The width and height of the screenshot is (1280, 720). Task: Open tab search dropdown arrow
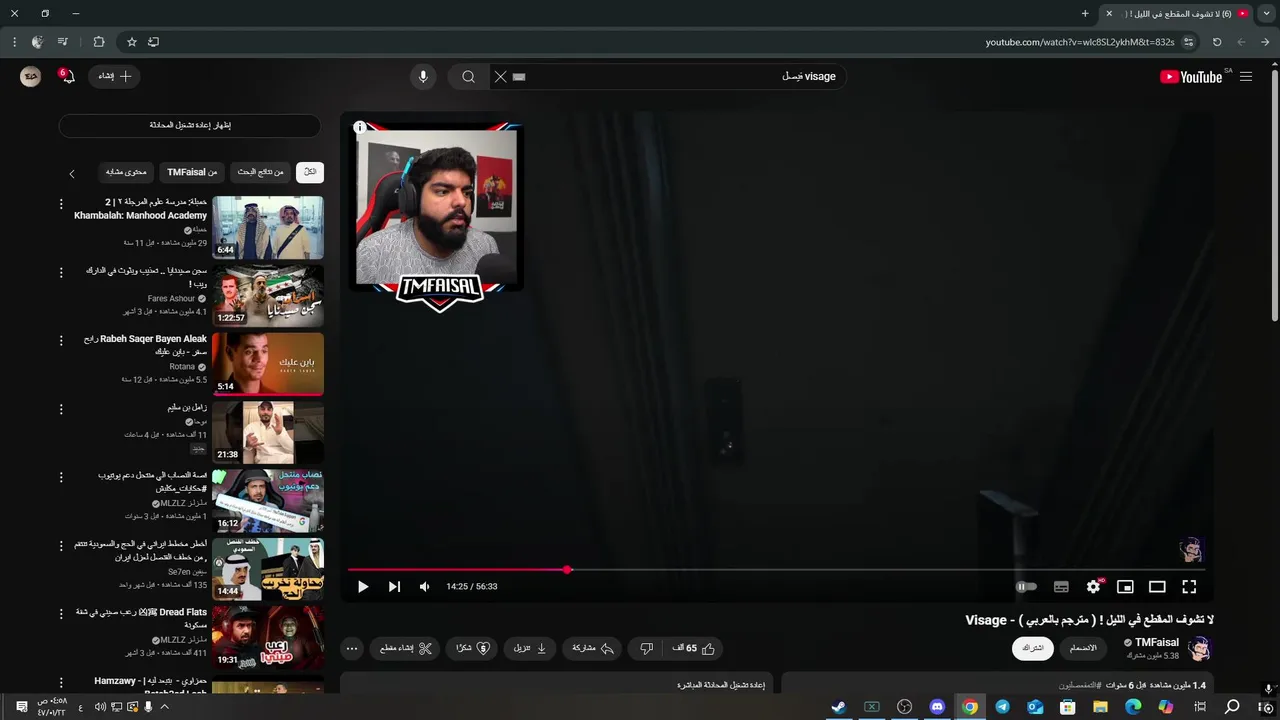[x=1266, y=14]
